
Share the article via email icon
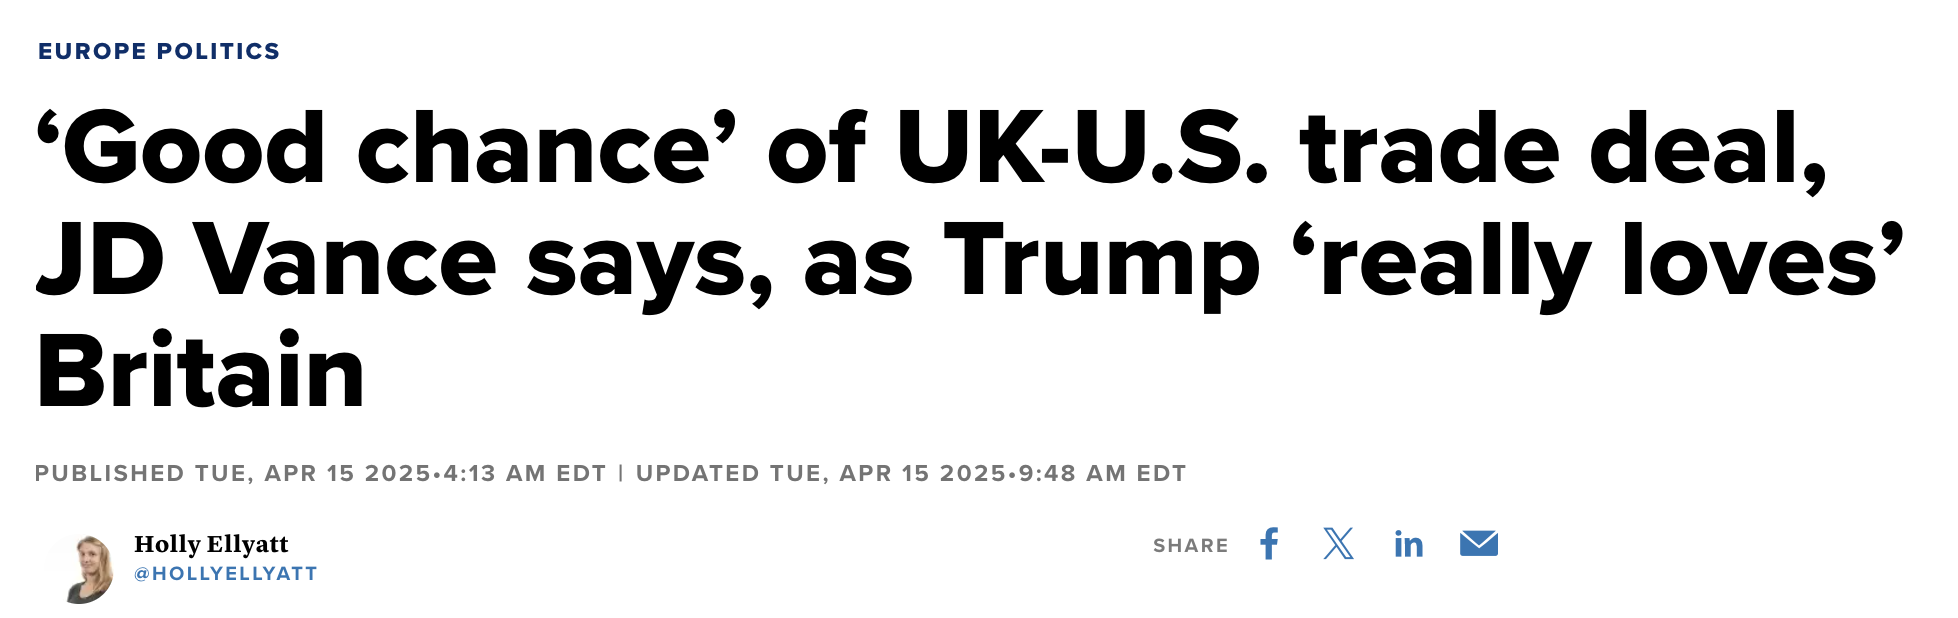(x=1478, y=543)
